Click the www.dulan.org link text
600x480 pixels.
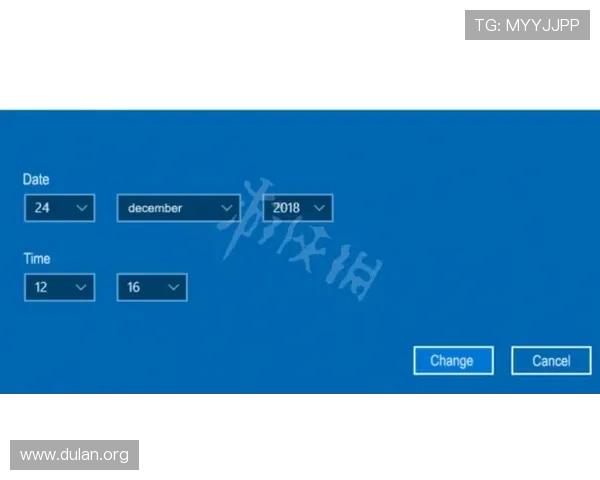click(75, 455)
